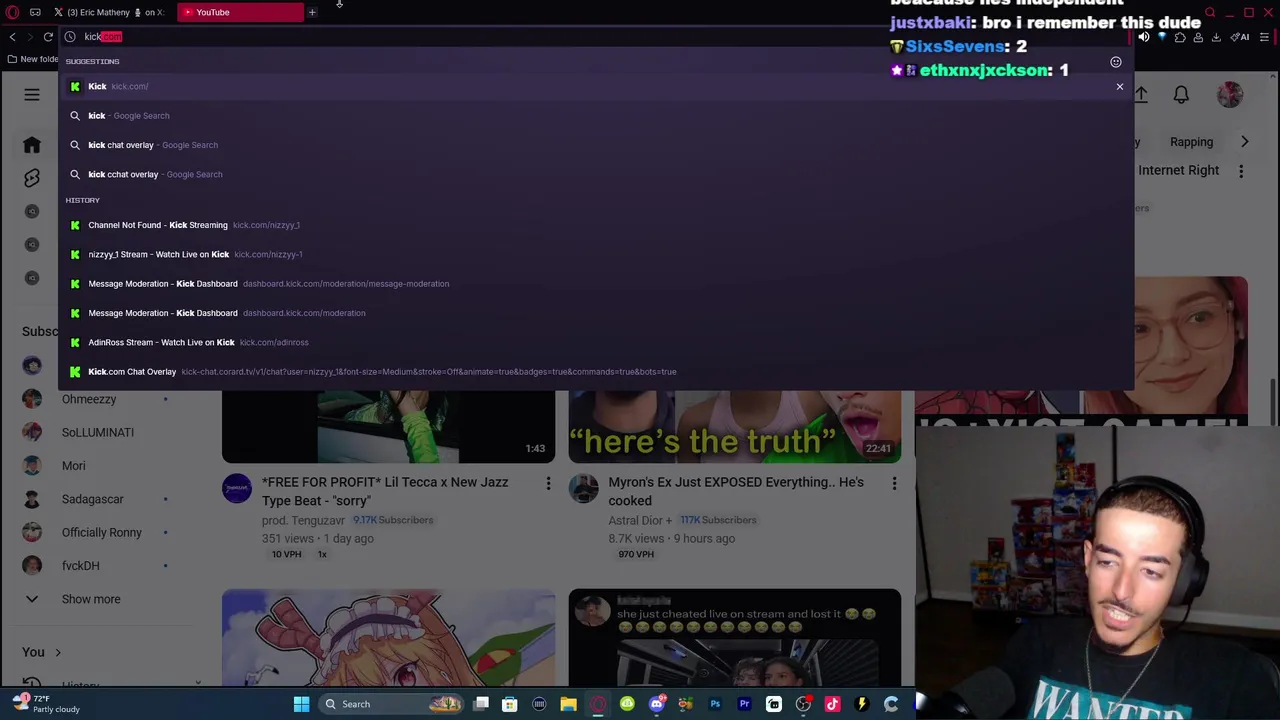
Task: Expand the 'You' section chevron
Action: point(58,653)
